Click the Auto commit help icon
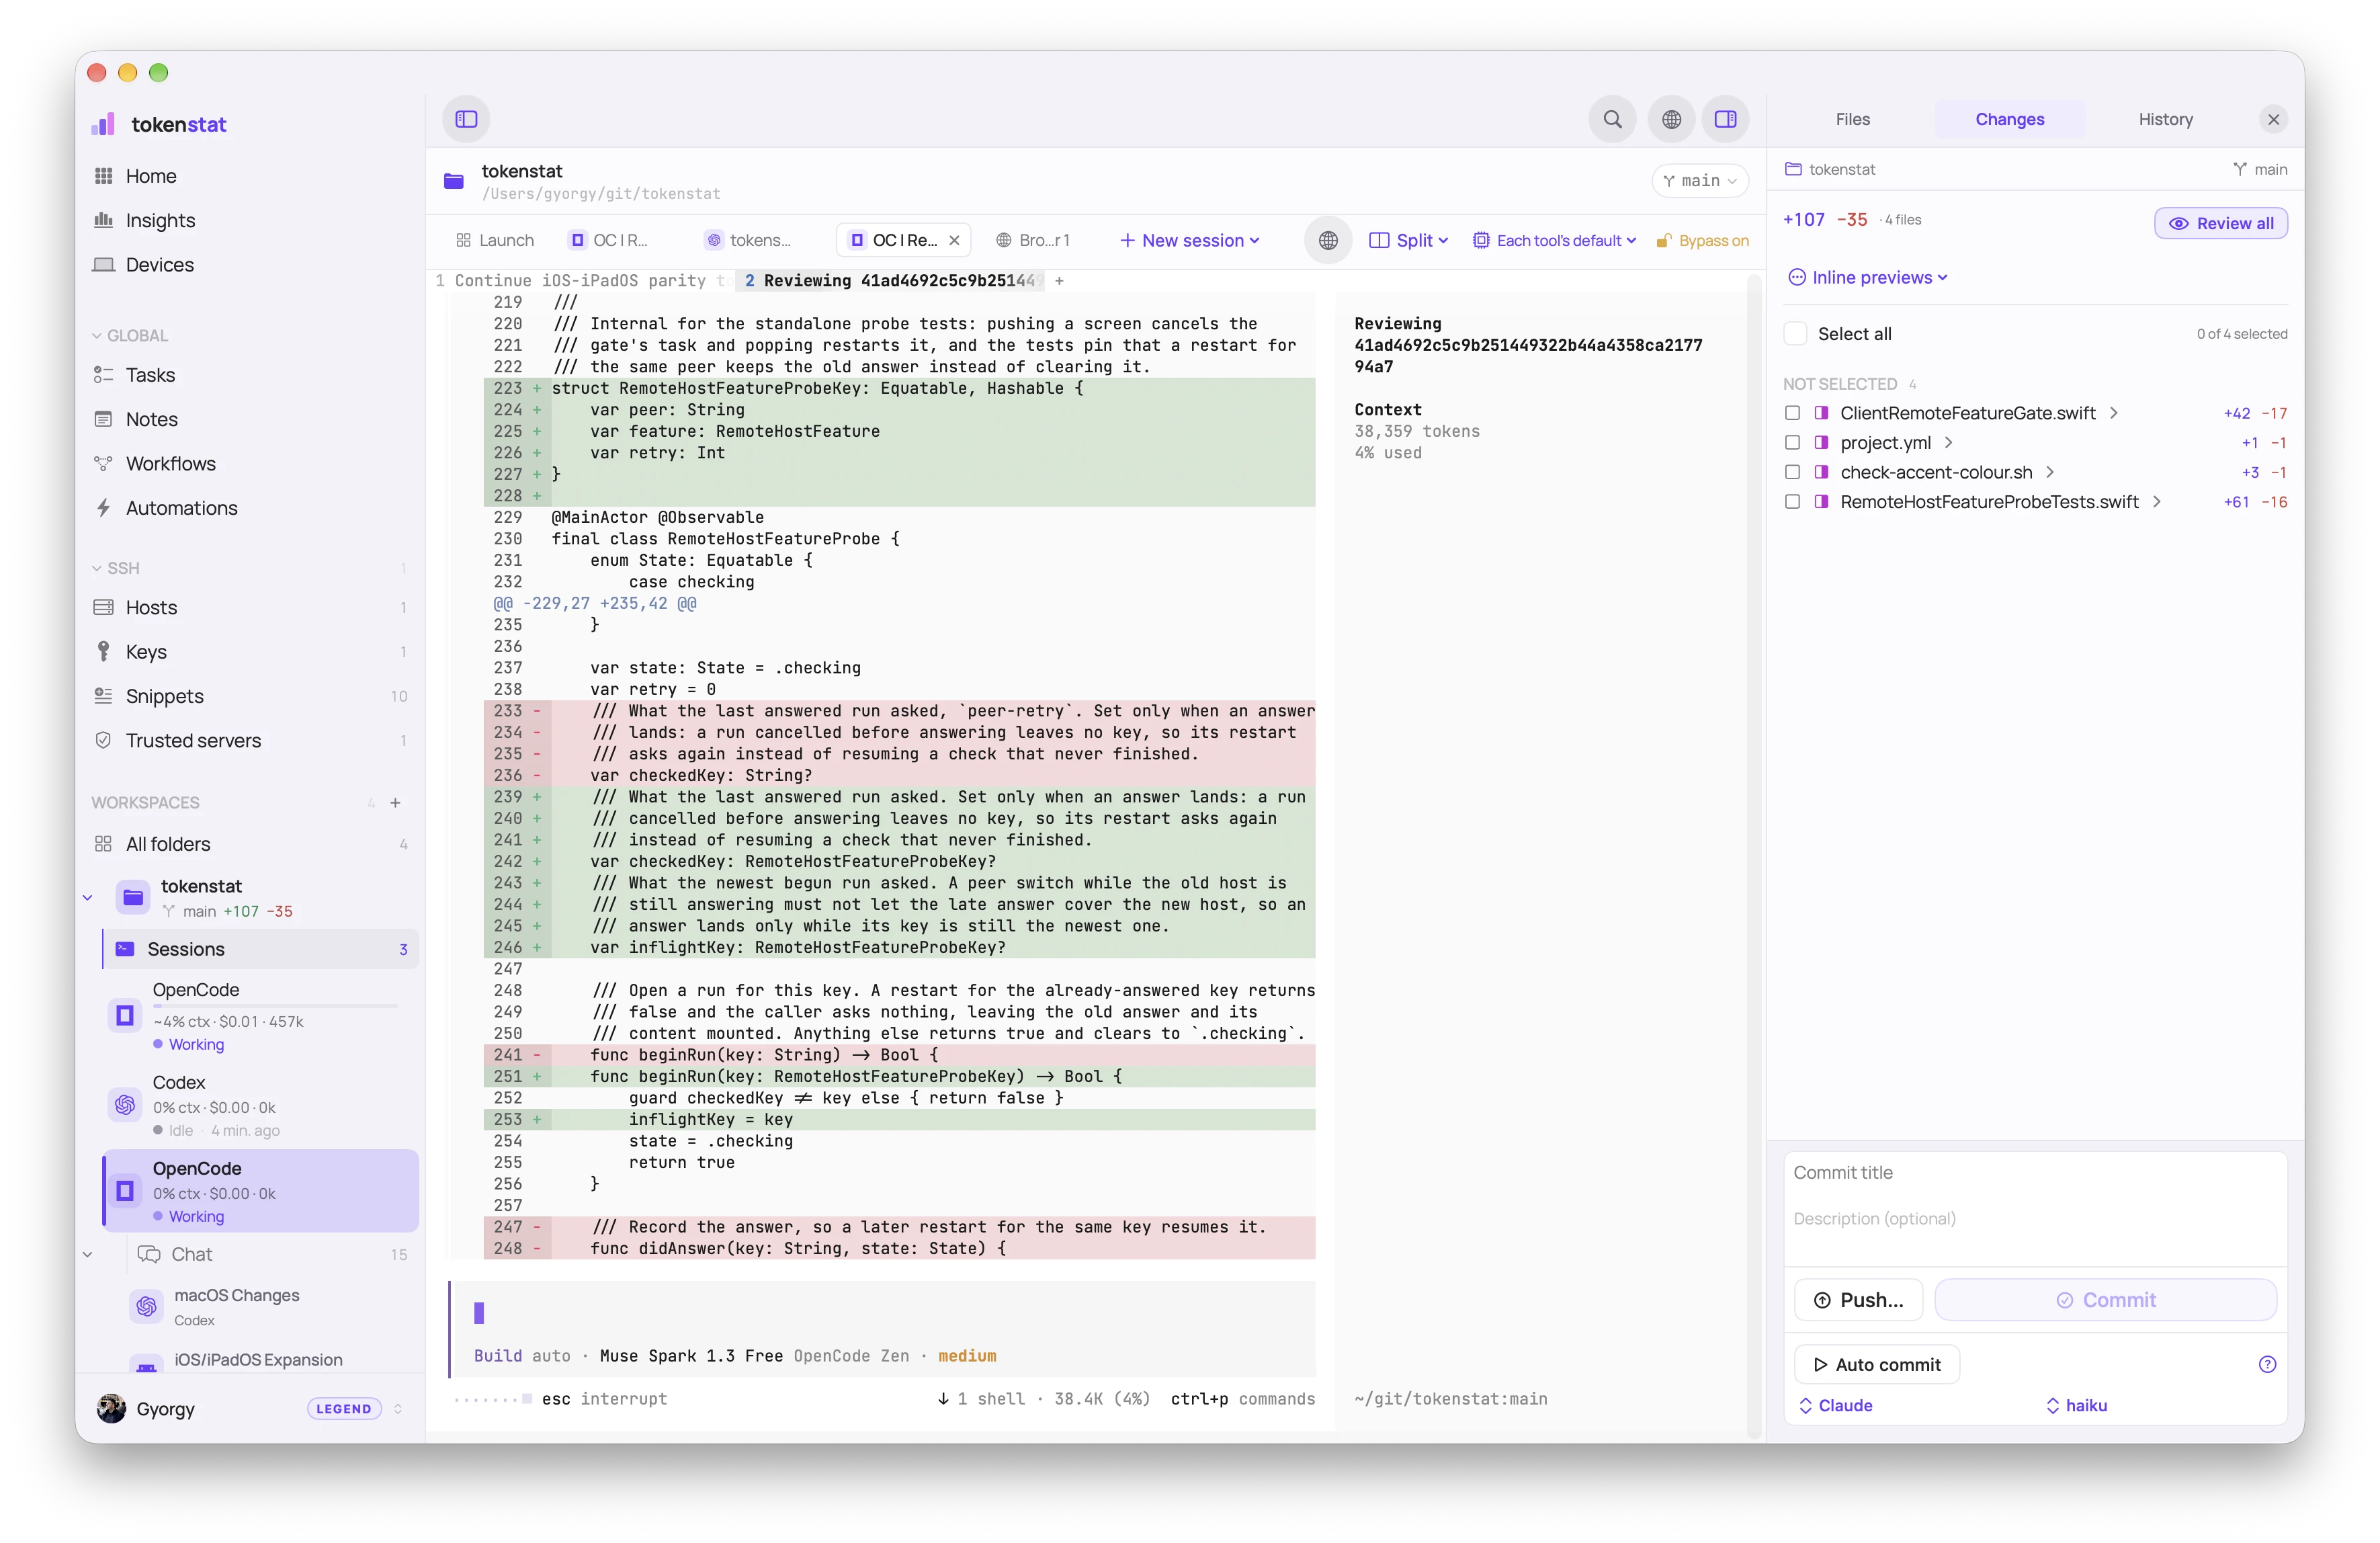2380x1543 pixels. [2267, 1364]
